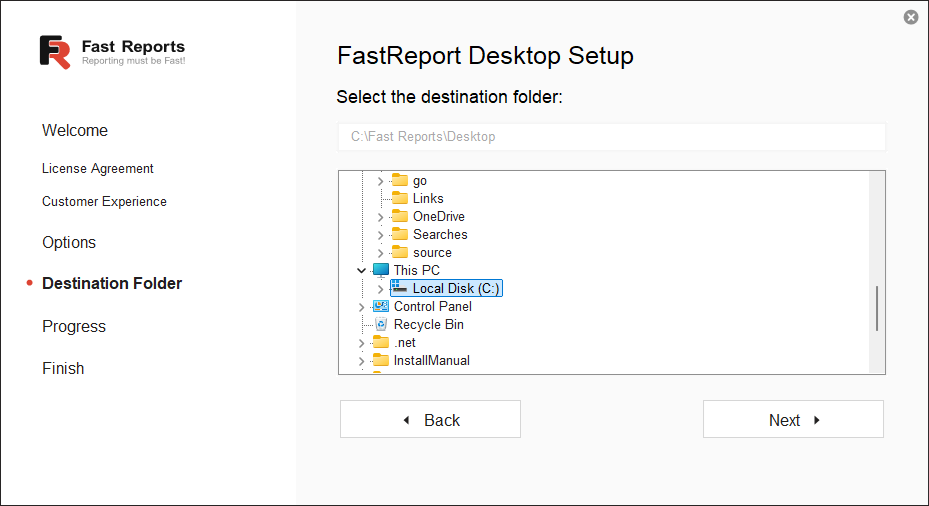Click the Searches folder icon
The height and width of the screenshot is (506, 929).
[400, 234]
